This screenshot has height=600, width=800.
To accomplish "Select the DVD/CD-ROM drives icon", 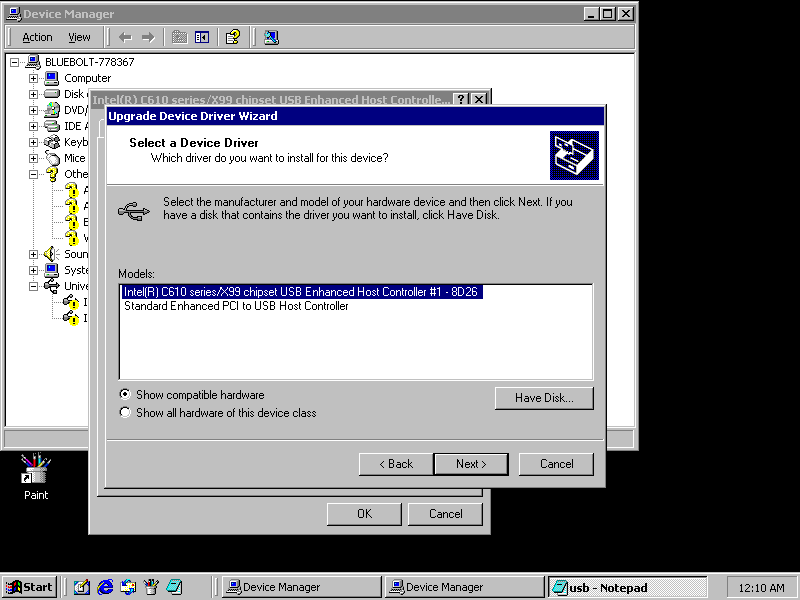I will (x=52, y=110).
